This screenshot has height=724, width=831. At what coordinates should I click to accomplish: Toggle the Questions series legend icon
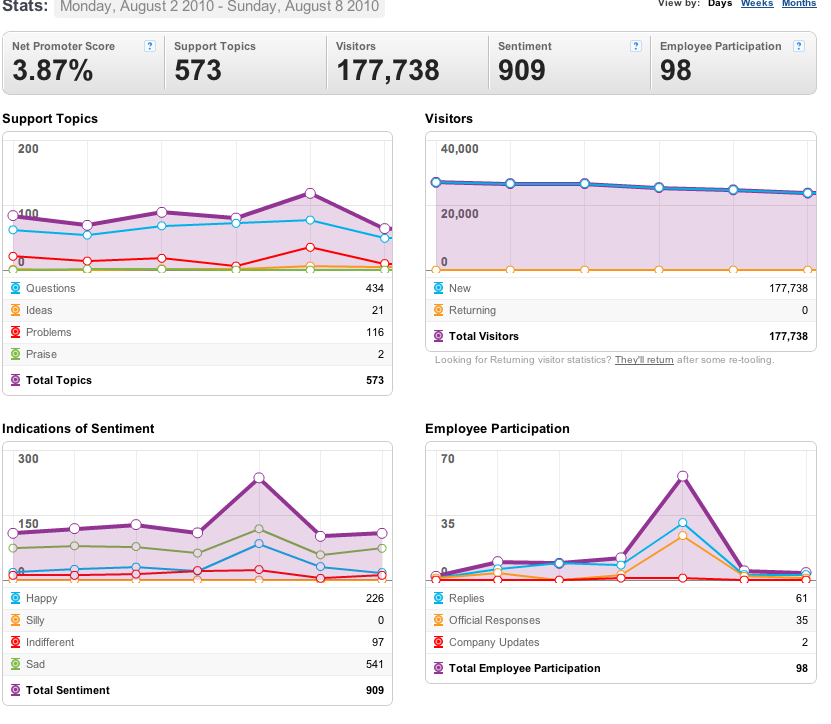[x=15, y=288]
